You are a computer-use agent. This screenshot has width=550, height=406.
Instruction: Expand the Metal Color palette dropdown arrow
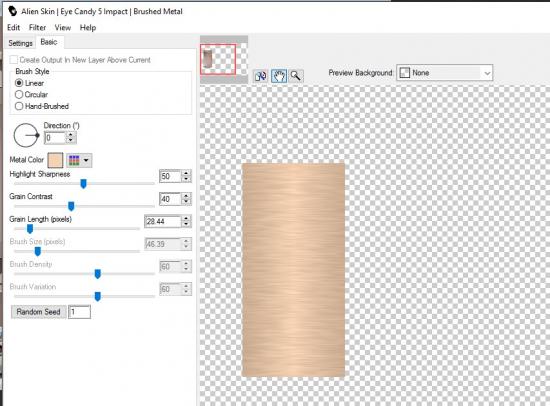pyautogui.click(x=86, y=160)
